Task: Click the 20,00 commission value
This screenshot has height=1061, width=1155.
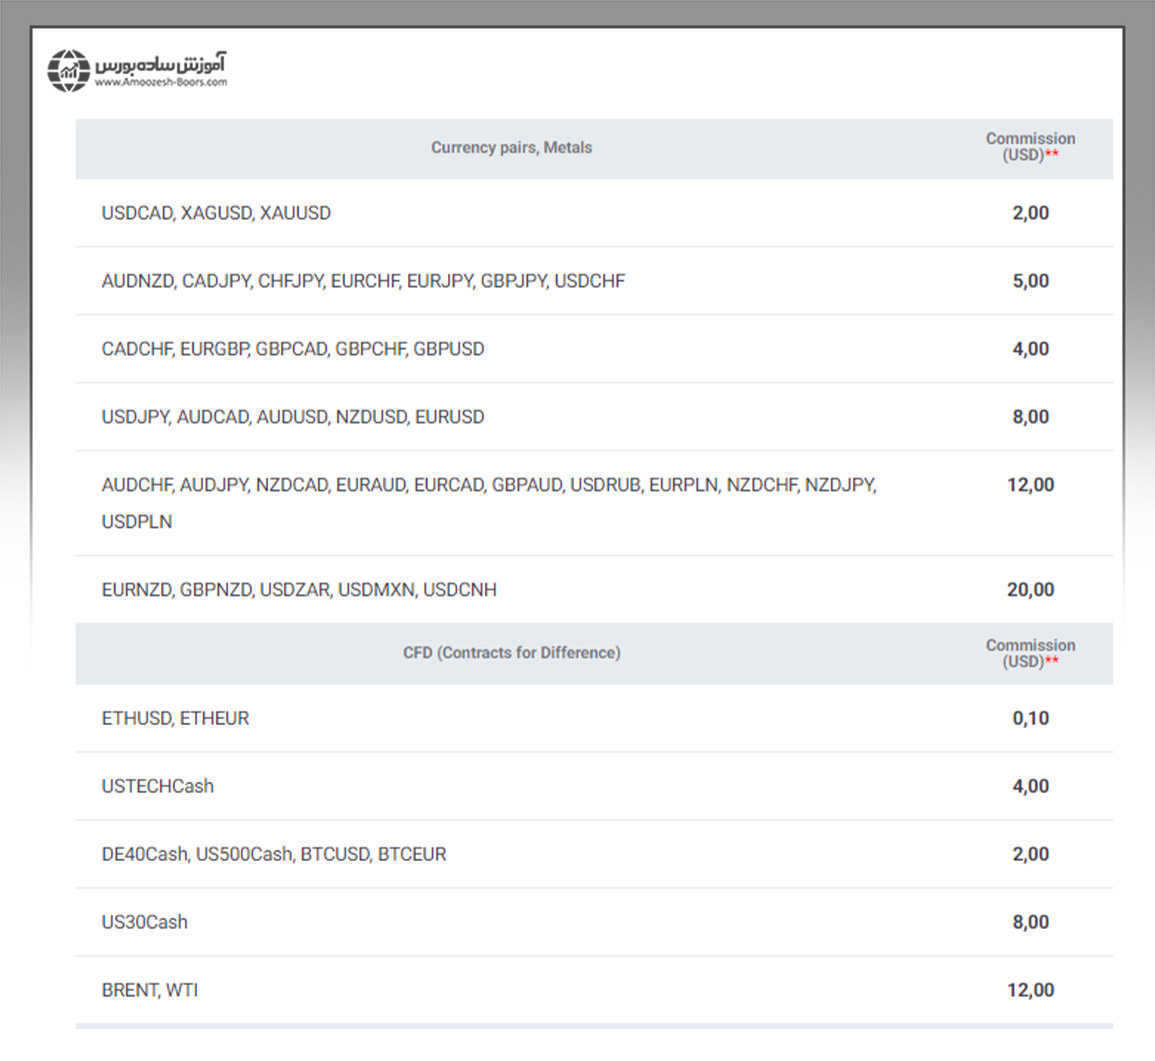Action: coord(1030,590)
